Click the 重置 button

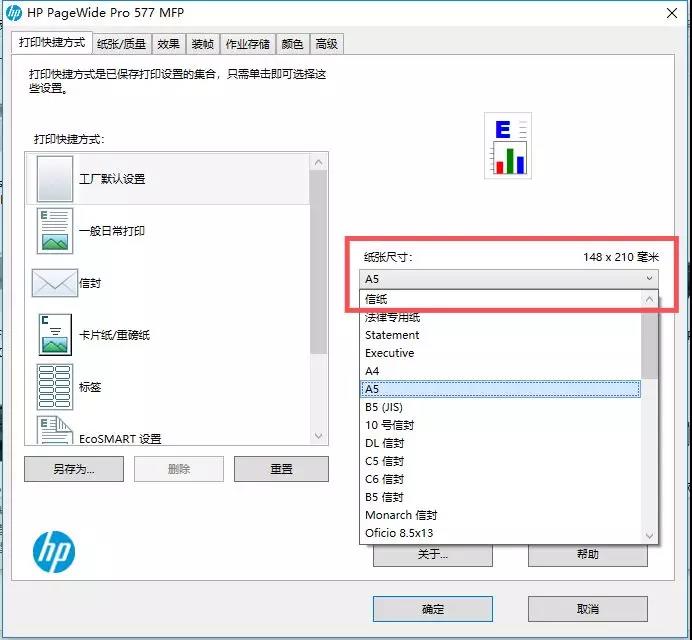pos(282,469)
